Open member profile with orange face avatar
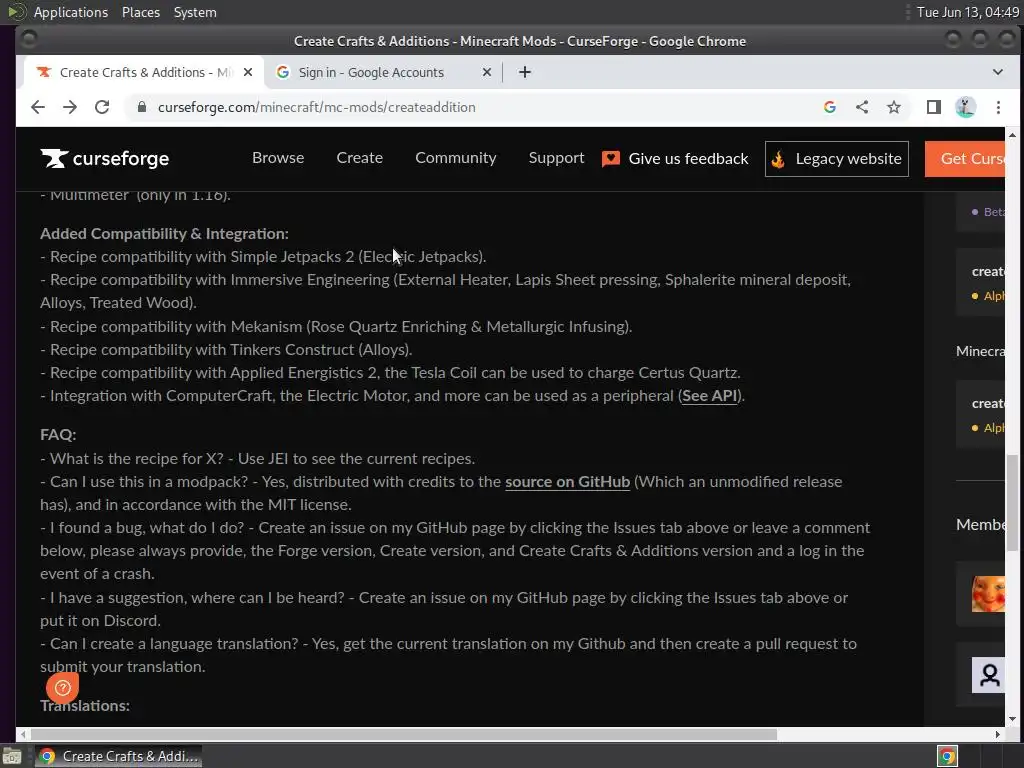Image resolution: width=1024 pixels, height=768 pixels. (x=988, y=594)
